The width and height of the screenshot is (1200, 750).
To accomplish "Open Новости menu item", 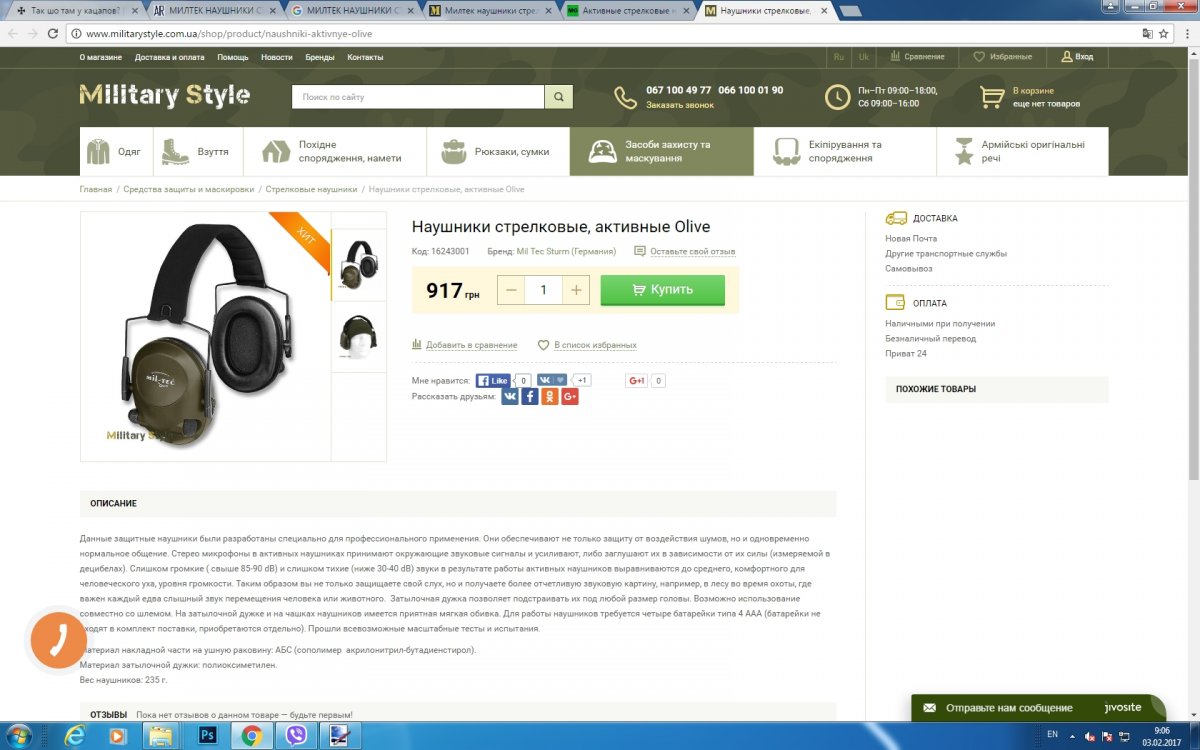I will coord(277,57).
